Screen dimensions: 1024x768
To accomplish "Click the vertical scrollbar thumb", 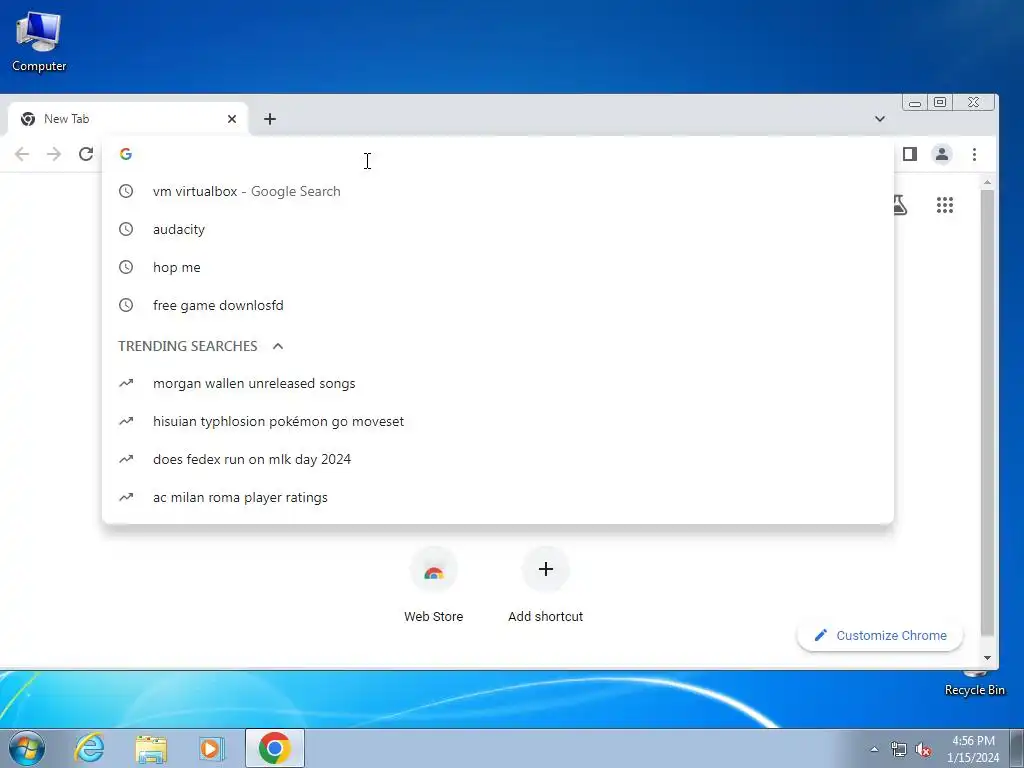I will click(x=987, y=413).
